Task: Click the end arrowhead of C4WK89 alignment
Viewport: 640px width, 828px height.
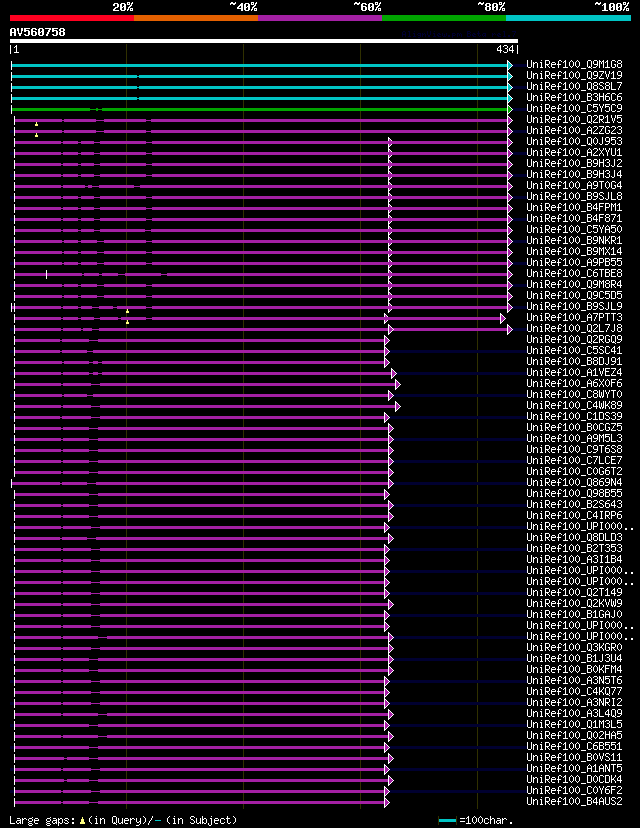Action: click(x=398, y=407)
